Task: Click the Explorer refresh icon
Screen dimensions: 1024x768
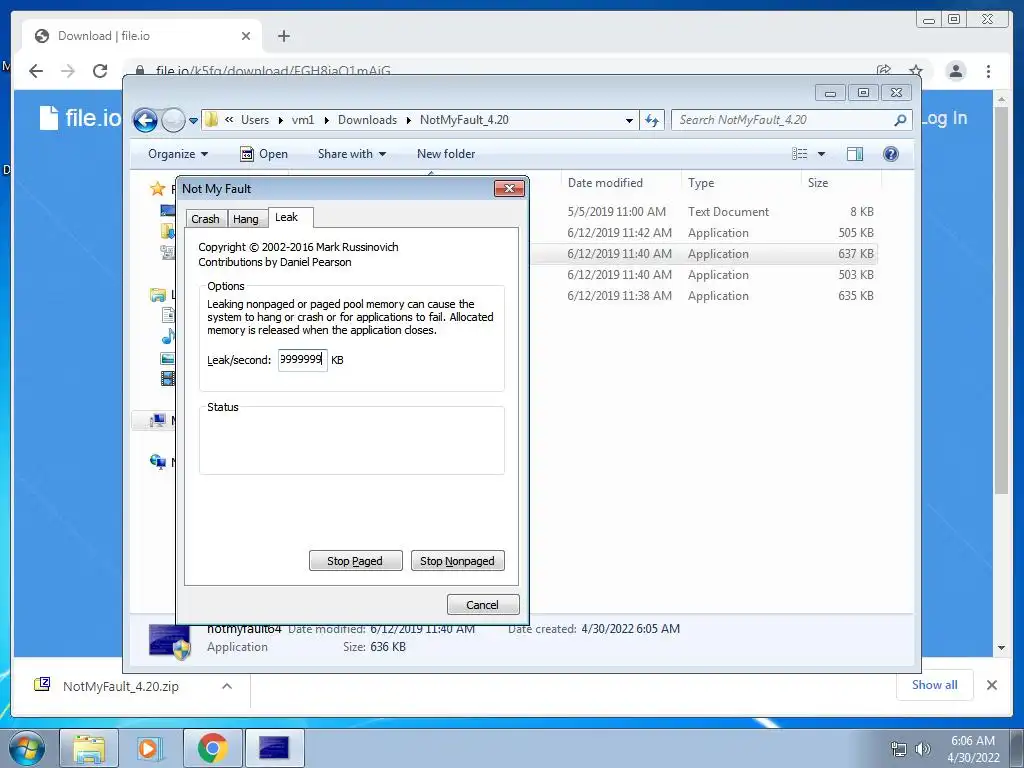Action: click(x=651, y=120)
